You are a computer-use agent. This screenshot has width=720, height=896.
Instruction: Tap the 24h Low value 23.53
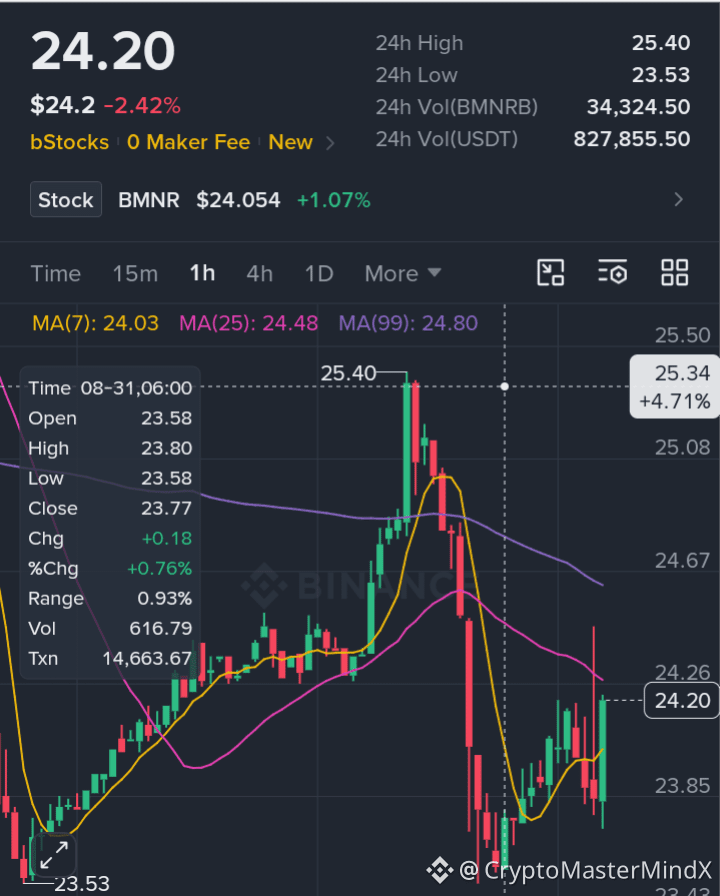pos(661,75)
